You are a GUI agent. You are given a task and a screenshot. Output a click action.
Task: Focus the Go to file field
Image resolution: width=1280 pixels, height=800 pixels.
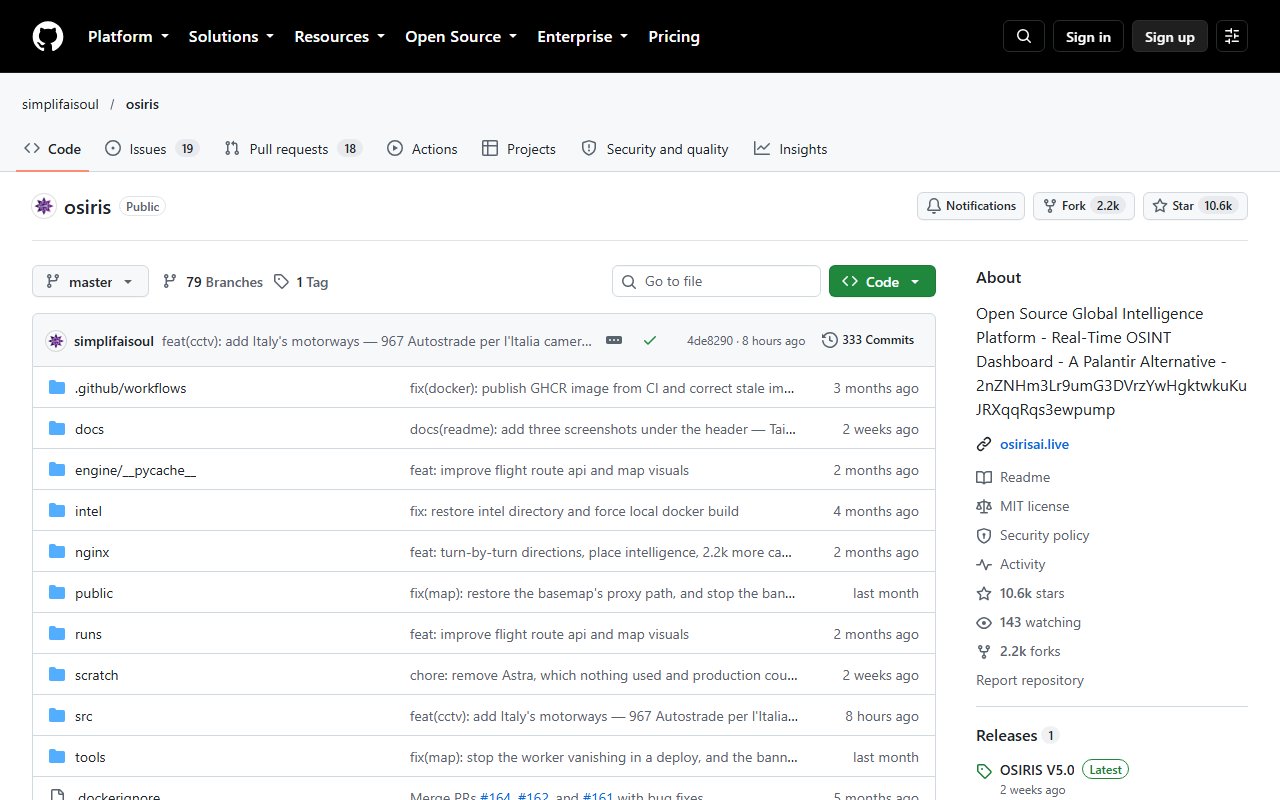[716, 282]
